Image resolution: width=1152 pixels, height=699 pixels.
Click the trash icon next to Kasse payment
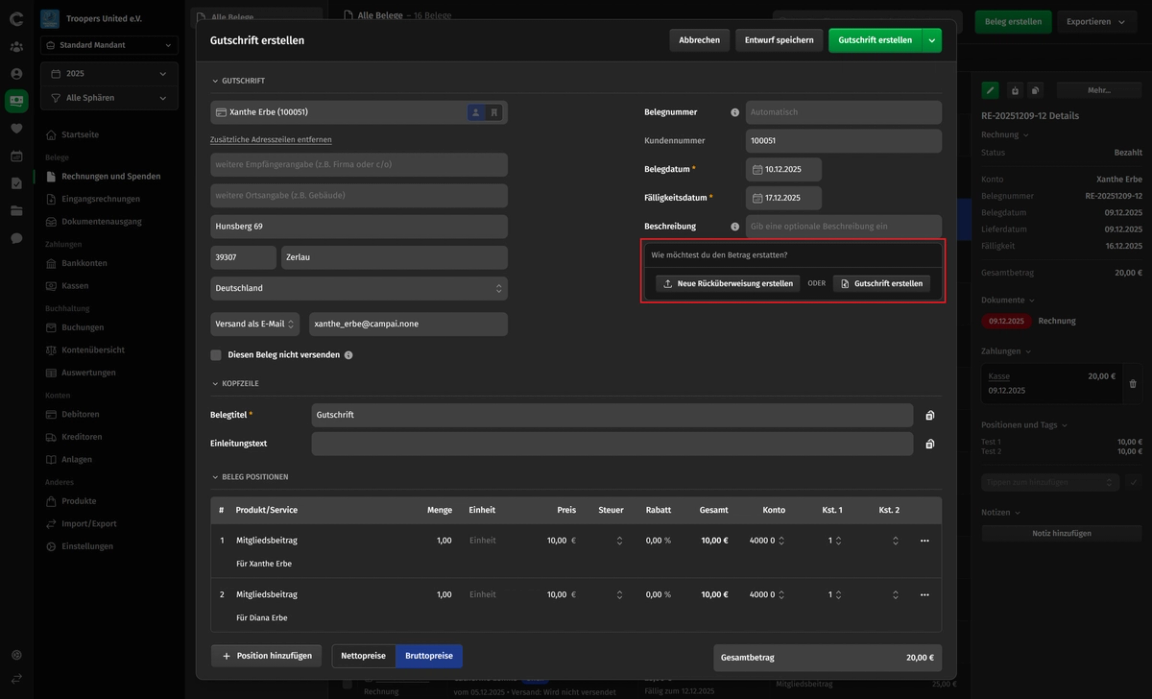(x=1133, y=384)
